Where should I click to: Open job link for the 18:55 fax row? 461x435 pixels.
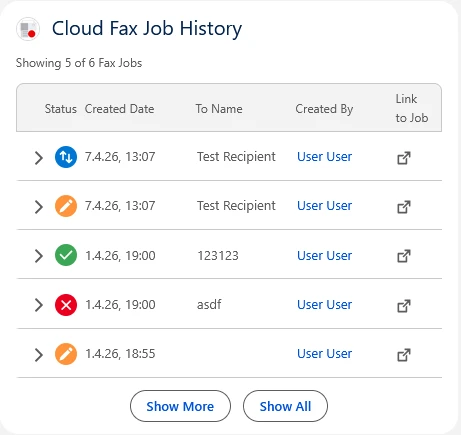404,355
